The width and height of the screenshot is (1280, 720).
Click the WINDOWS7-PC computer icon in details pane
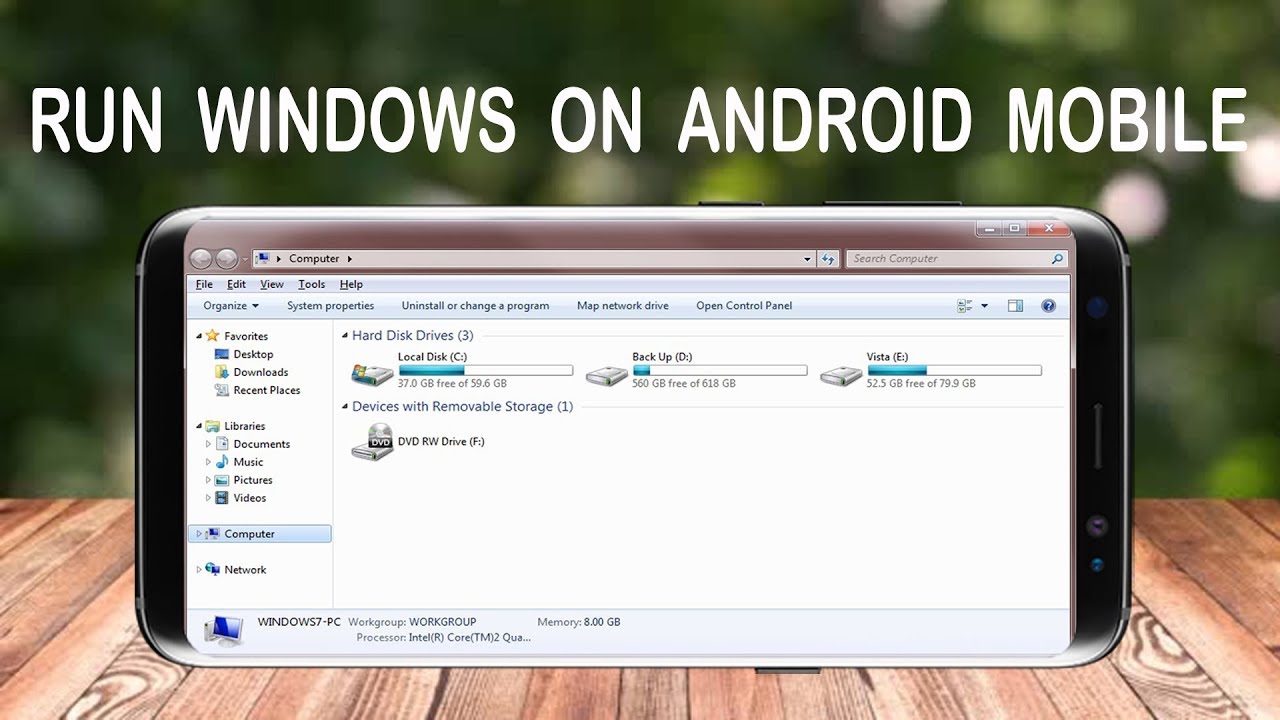click(x=223, y=631)
